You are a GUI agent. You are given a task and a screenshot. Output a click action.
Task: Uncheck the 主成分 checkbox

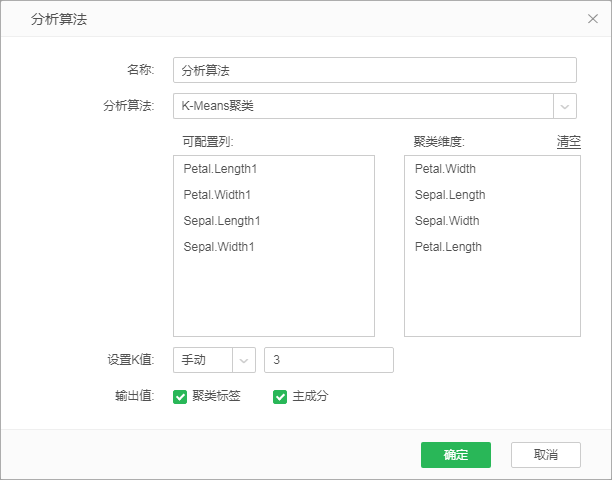(280, 397)
